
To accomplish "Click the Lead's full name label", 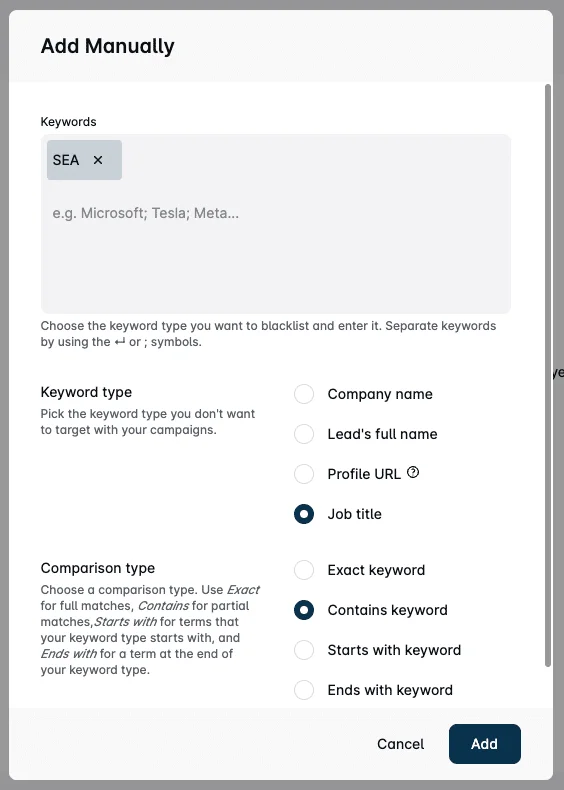I will pyautogui.click(x=382, y=434).
